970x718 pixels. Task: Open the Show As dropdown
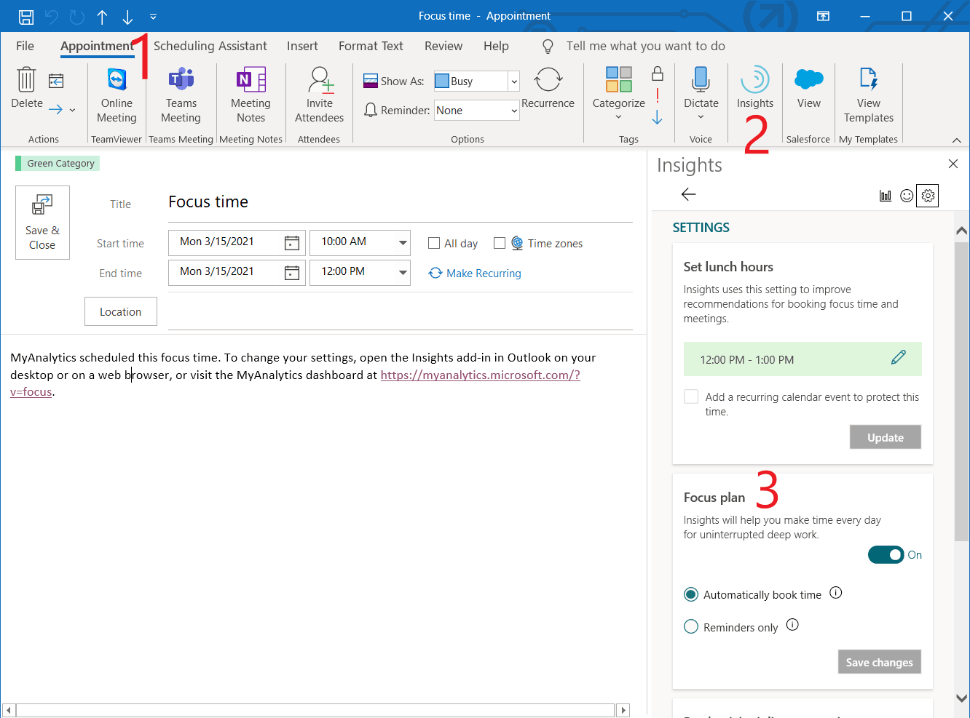point(511,80)
